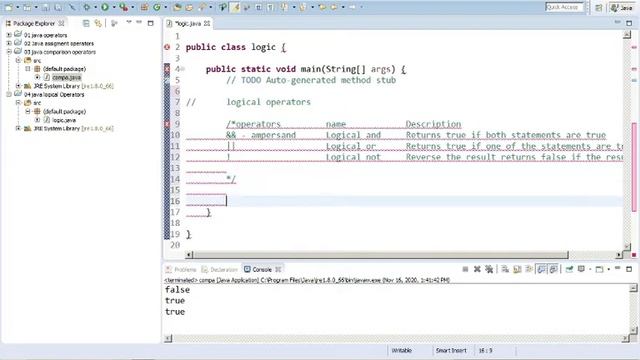The width and height of the screenshot is (640, 360).
Task: Click the Smart Insert status bar entry
Action: 451,350
